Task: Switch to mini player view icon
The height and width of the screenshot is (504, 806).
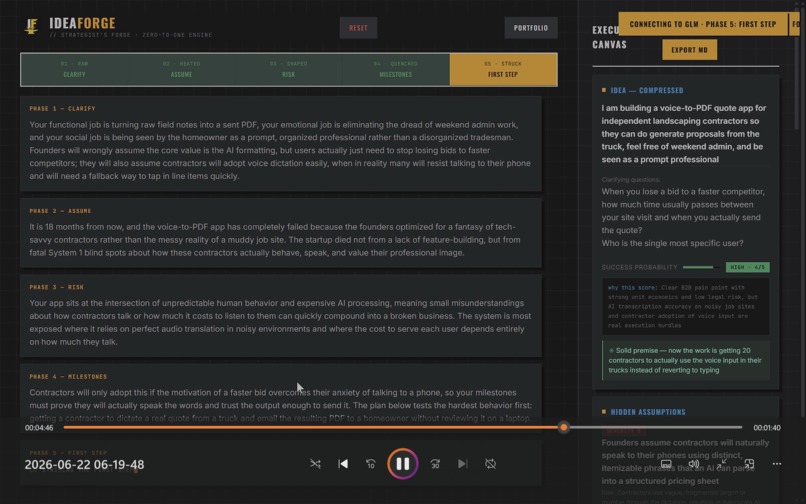Action: 749,464
